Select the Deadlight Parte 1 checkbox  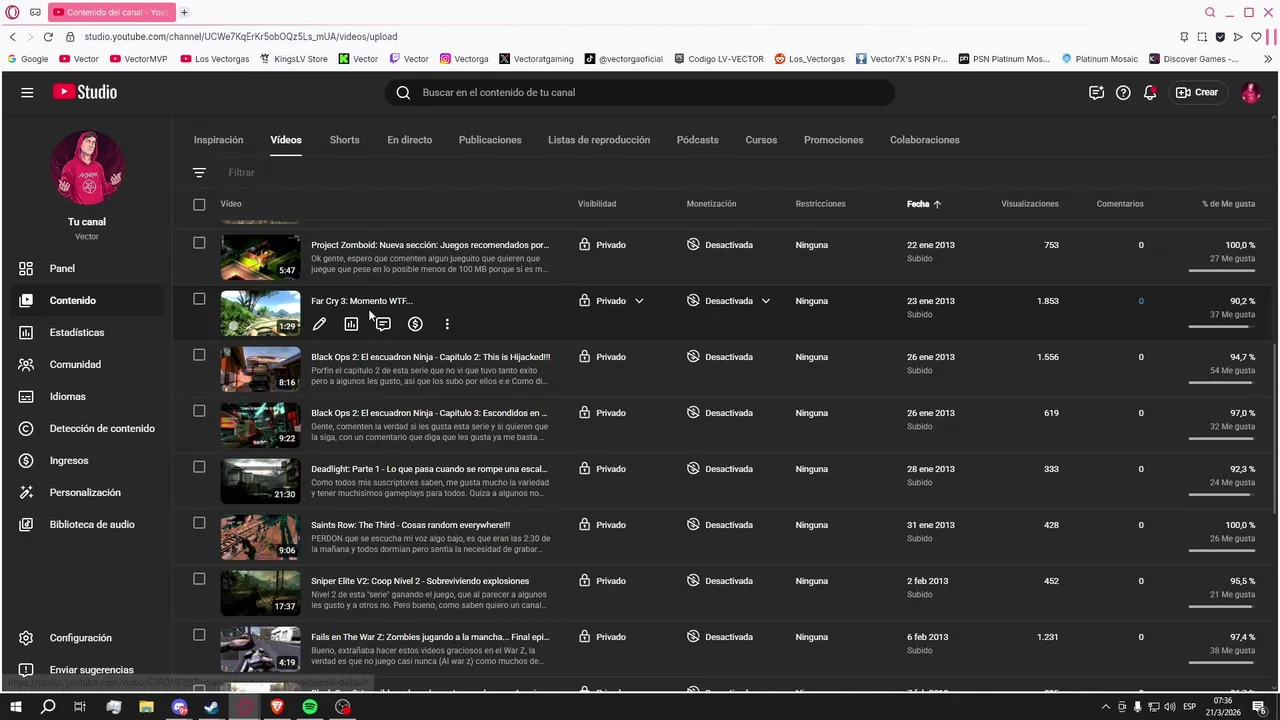click(x=199, y=467)
